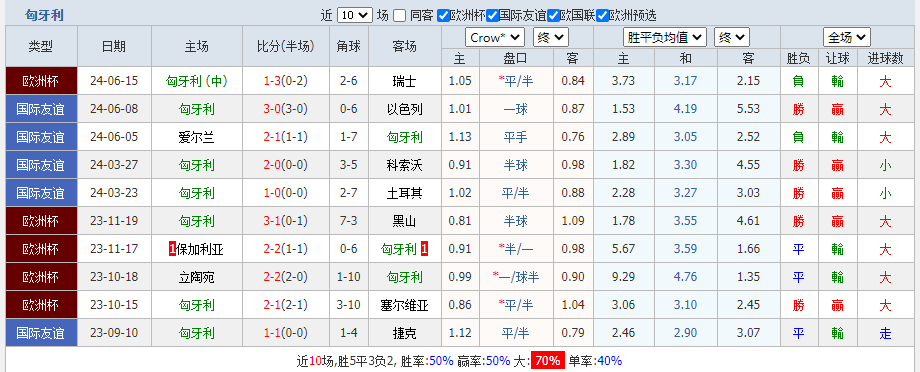Click the 走 result in 捷克 row
Viewport: 920px width, 372px height.
pos(885,333)
